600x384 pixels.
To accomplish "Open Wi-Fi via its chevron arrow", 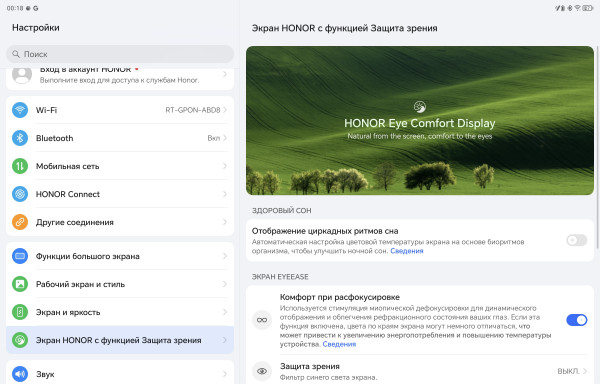I will tap(225, 110).
